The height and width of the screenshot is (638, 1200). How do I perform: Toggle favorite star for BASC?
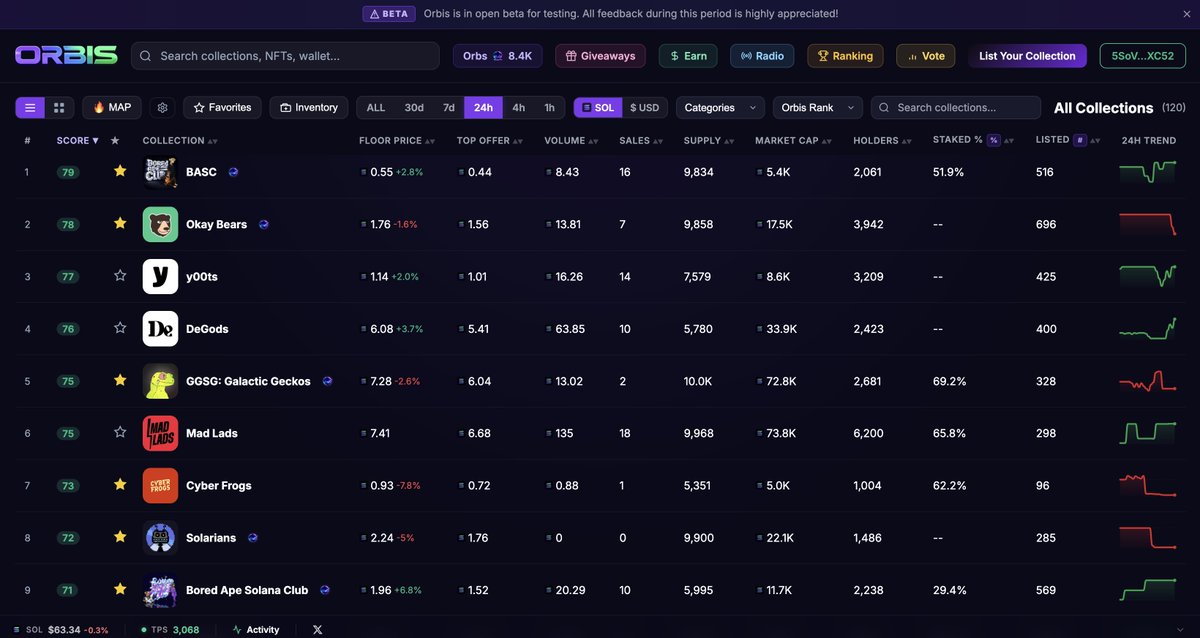coord(120,171)
